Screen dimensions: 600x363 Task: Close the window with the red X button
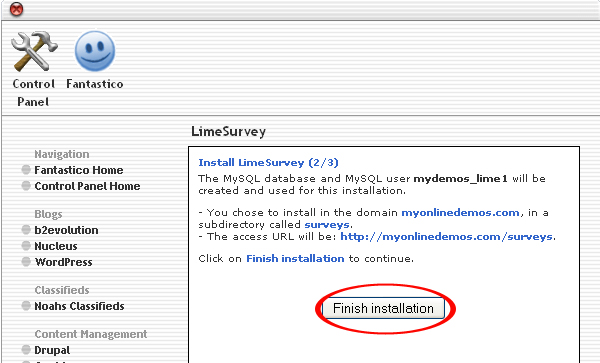coord(16,9)
